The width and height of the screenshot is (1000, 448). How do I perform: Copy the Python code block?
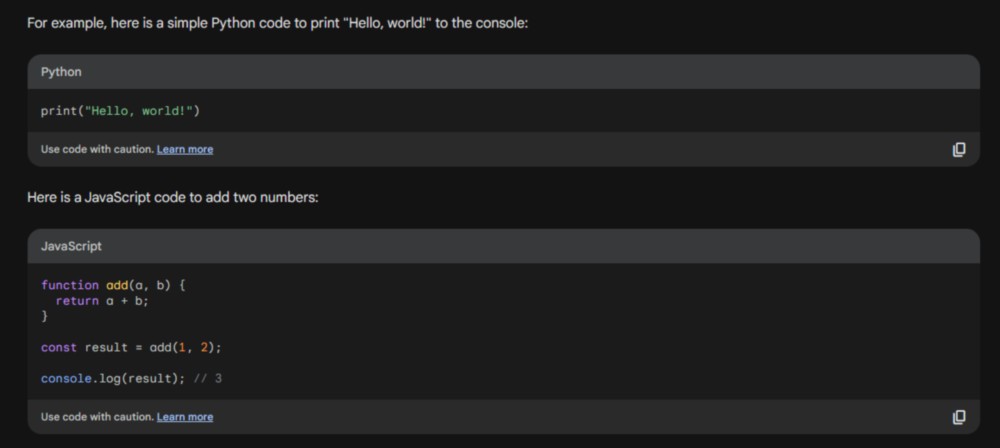[959, 150]
